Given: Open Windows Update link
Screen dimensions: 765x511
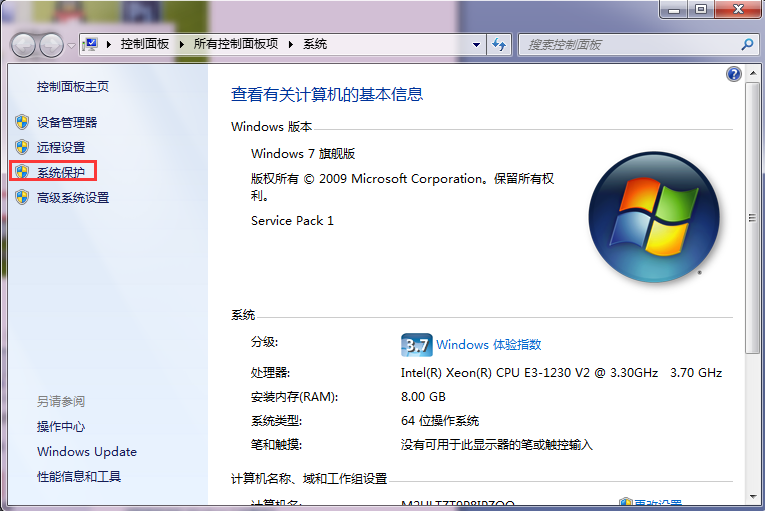Looking at the screenshot, I should coord(87,451).
